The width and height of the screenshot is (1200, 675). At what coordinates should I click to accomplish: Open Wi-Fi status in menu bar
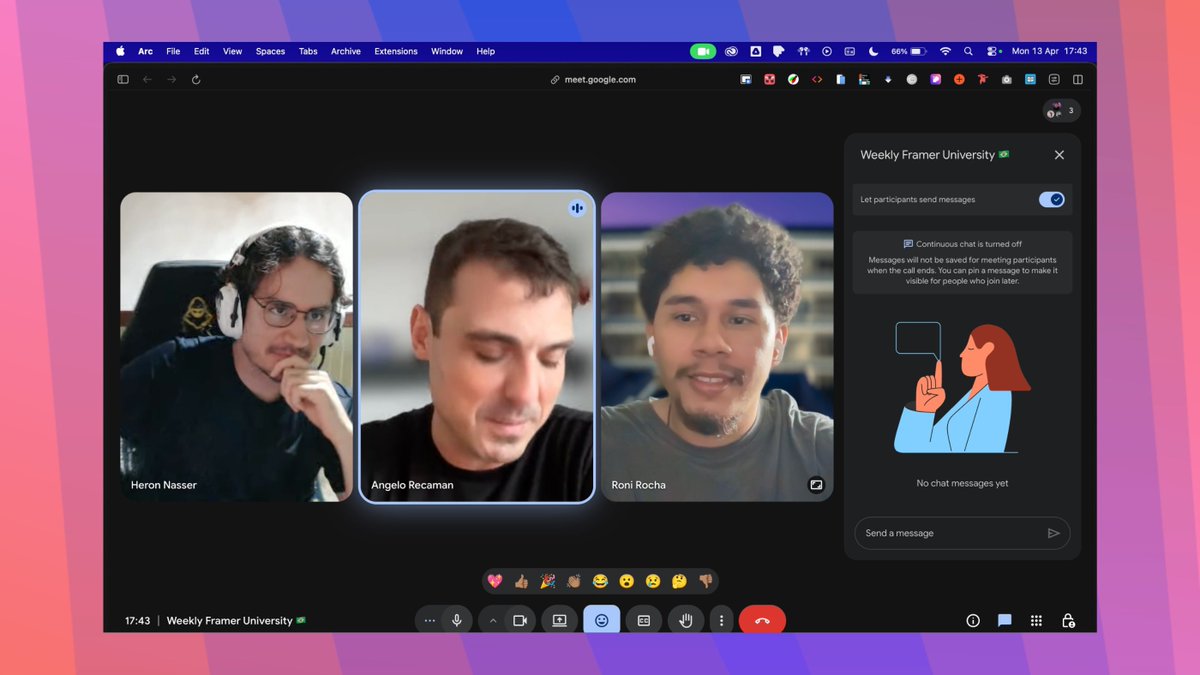point(945,51)
